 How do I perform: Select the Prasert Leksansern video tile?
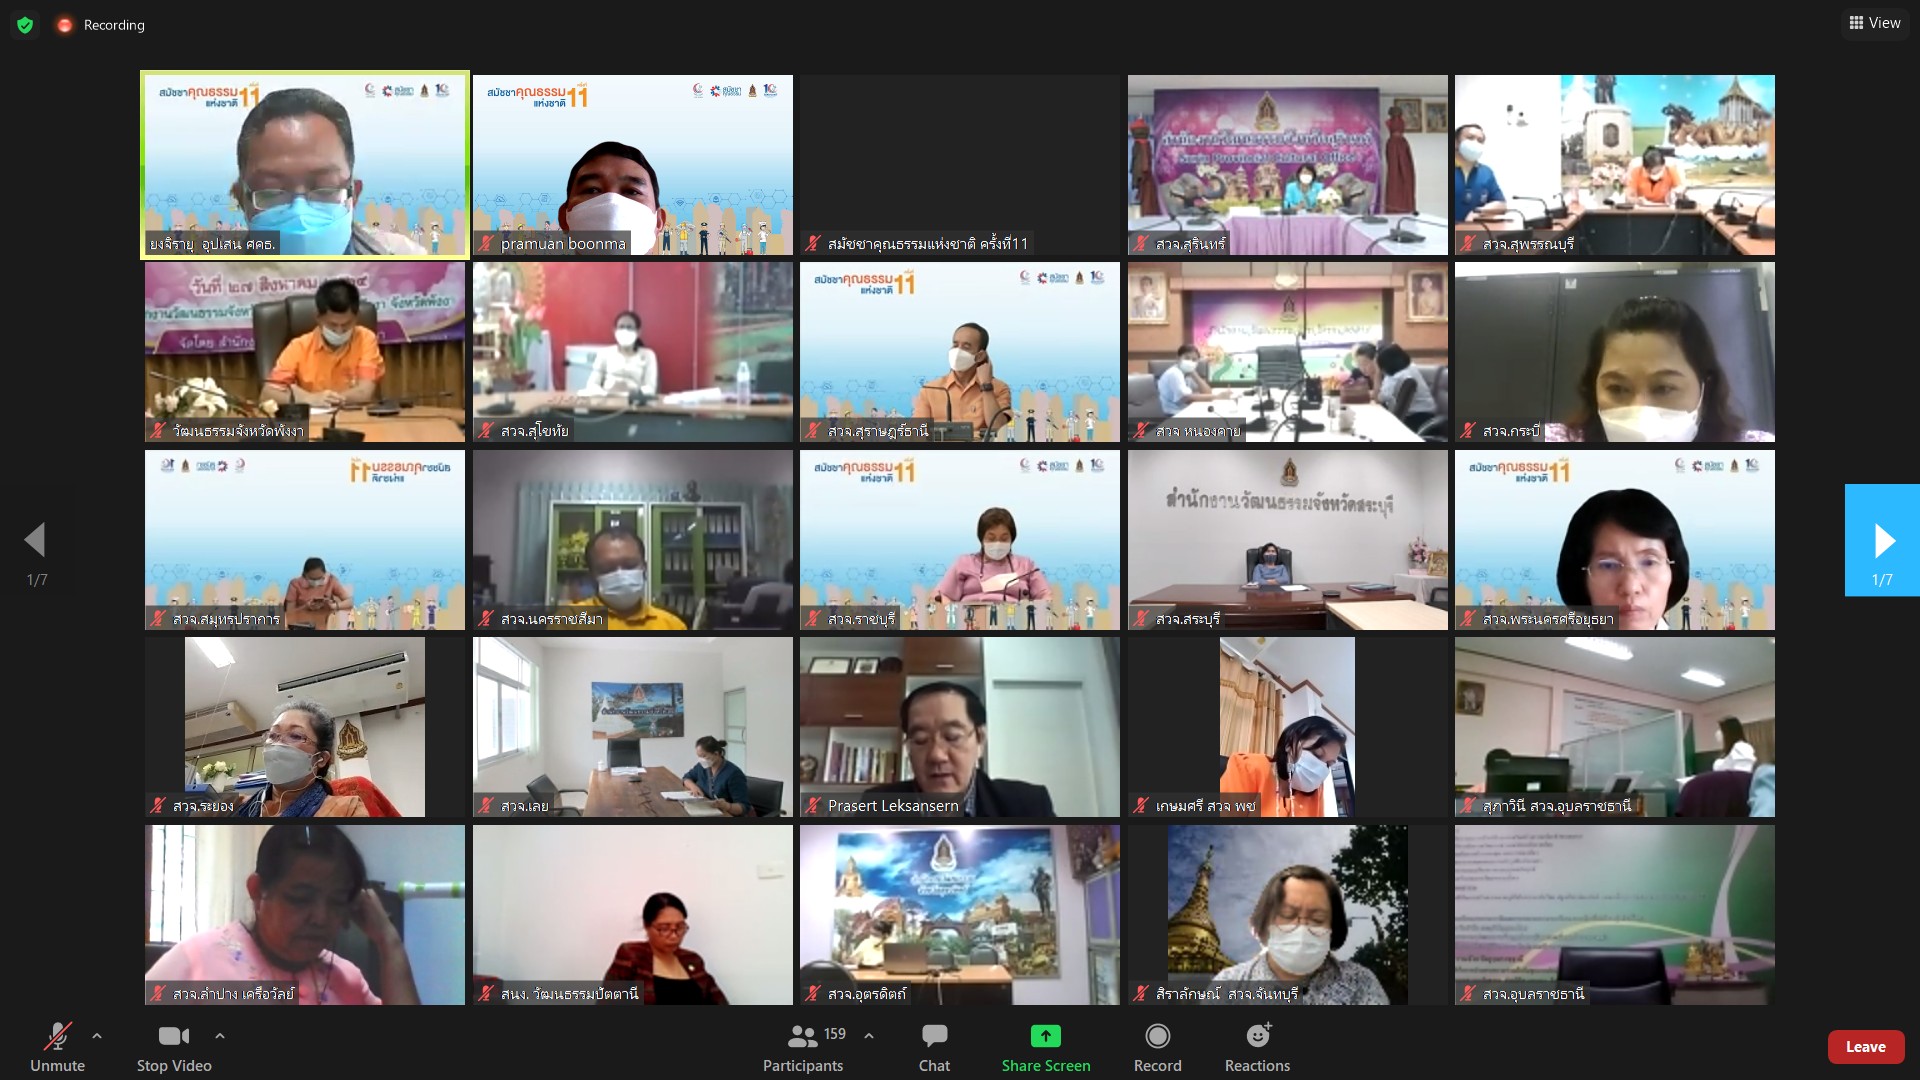959,727
